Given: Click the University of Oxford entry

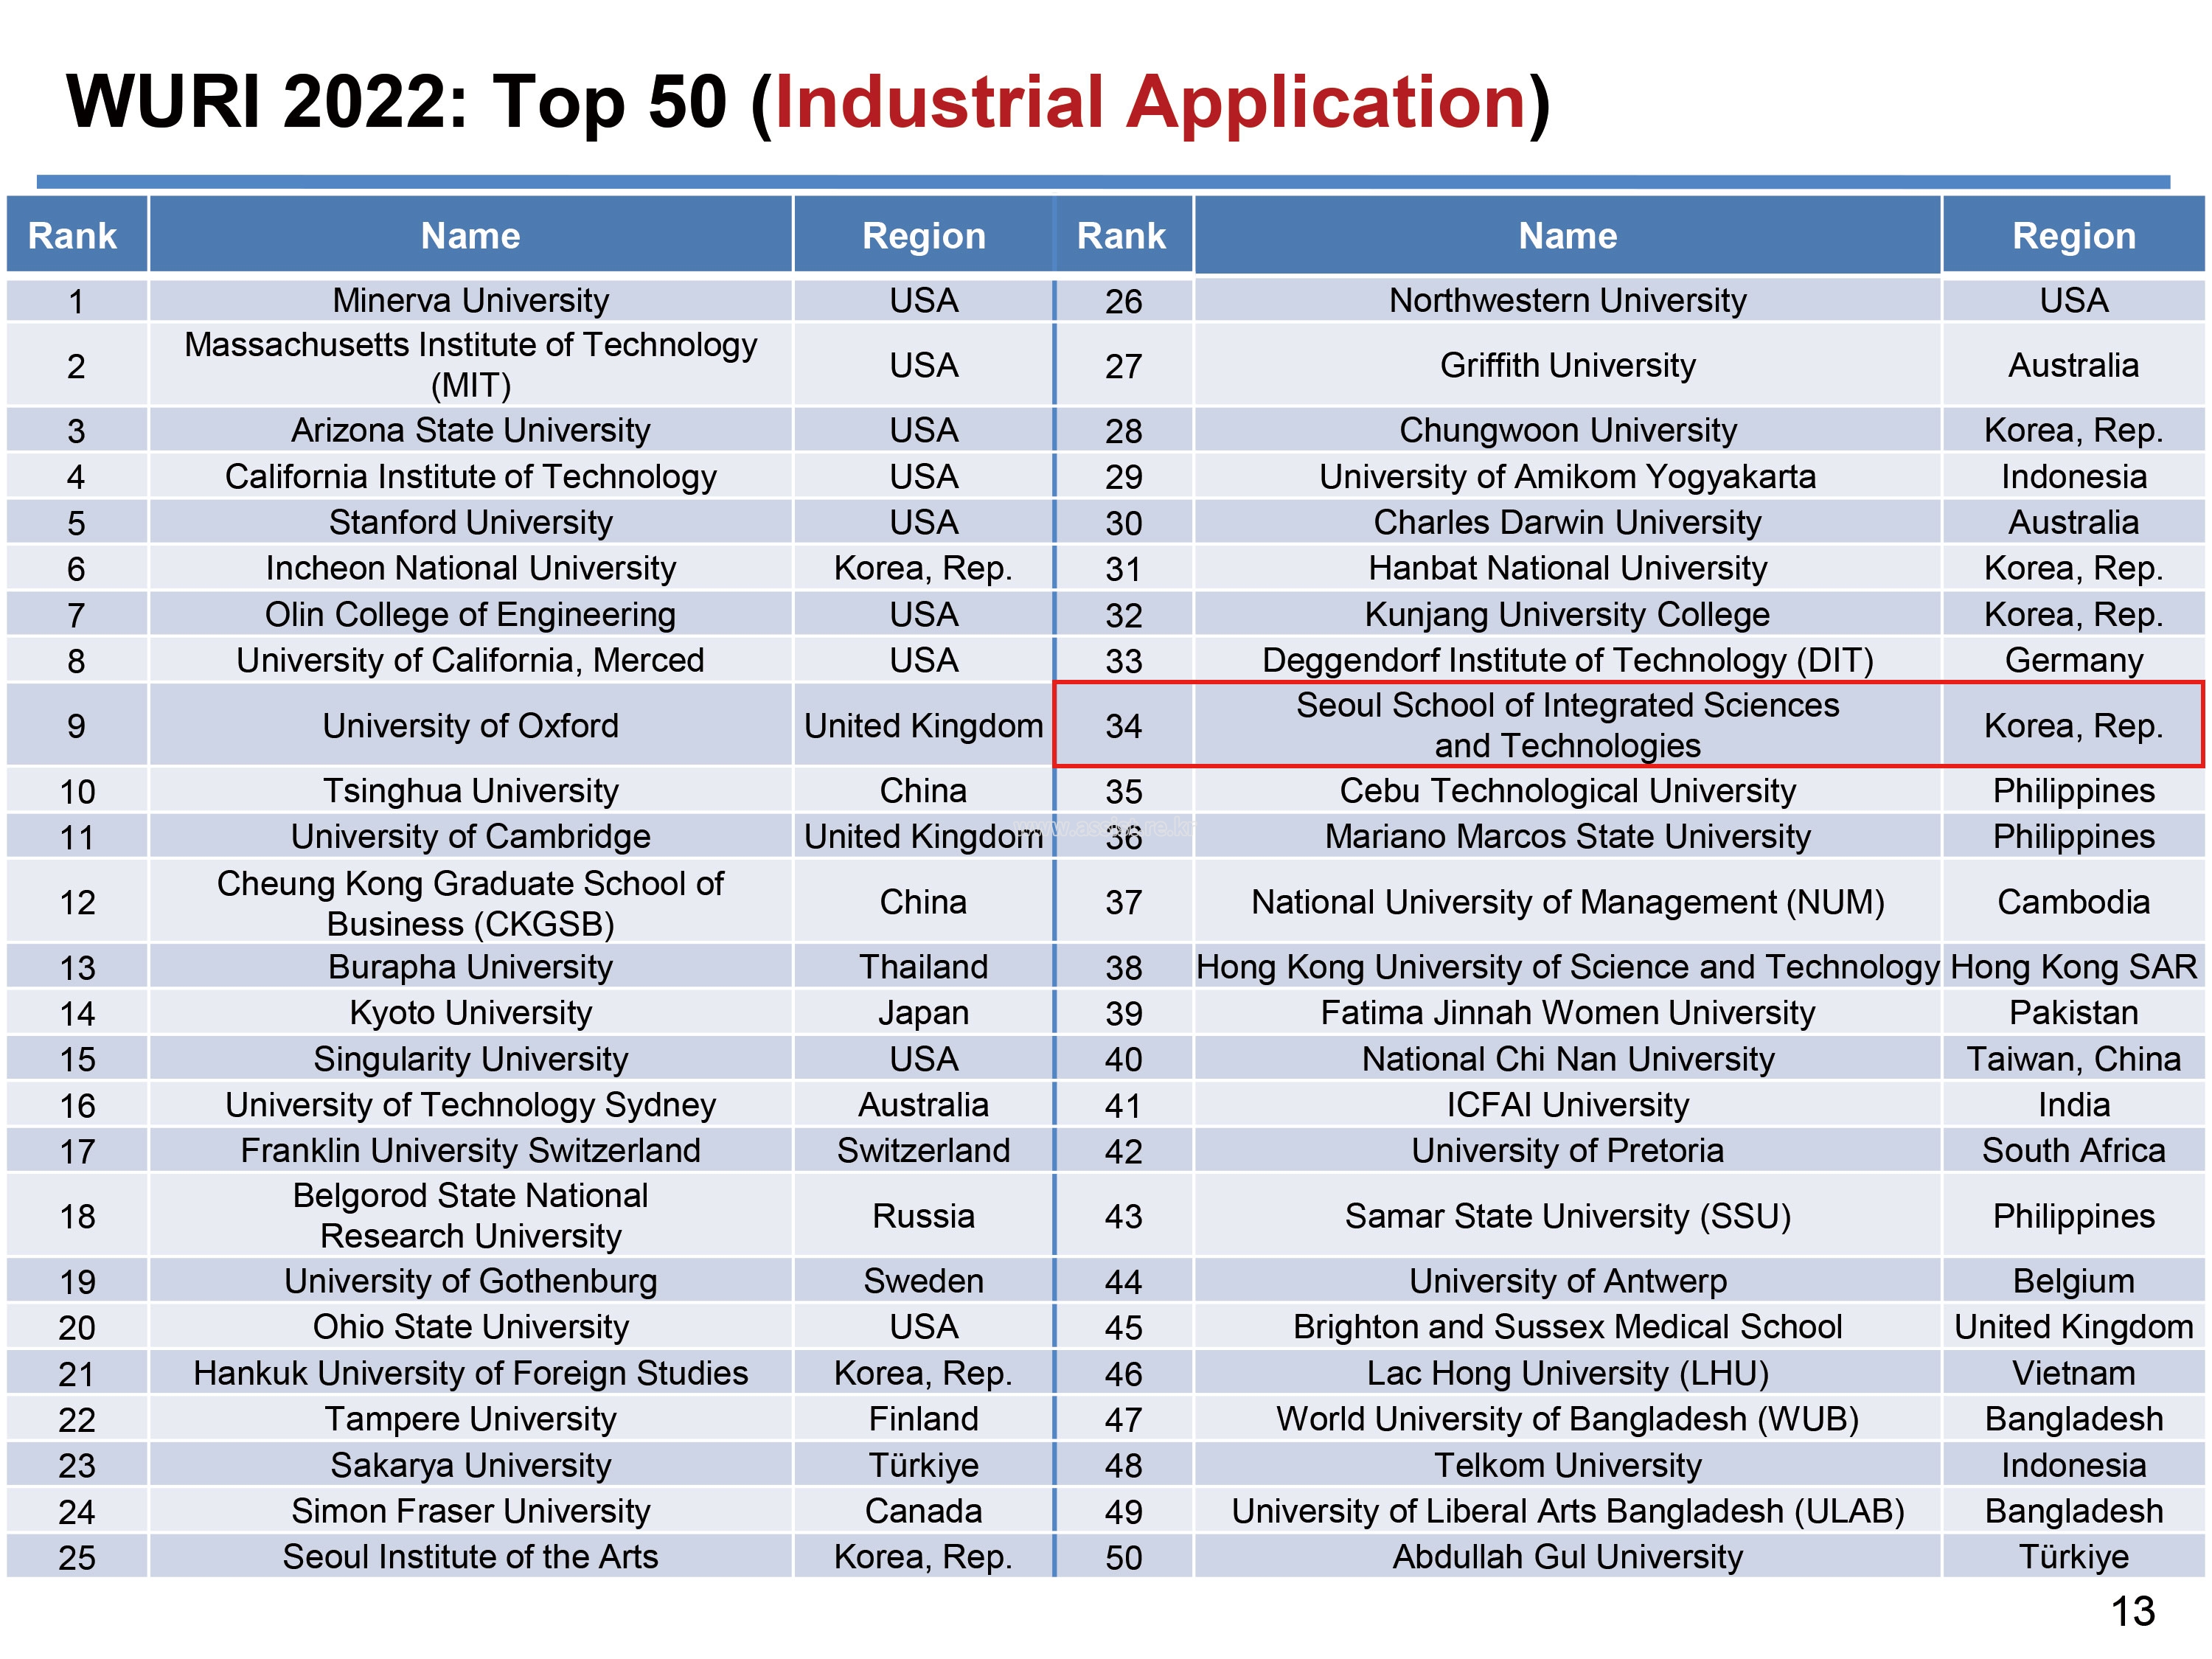Looking at the screenshot, I should pos(470,725).
